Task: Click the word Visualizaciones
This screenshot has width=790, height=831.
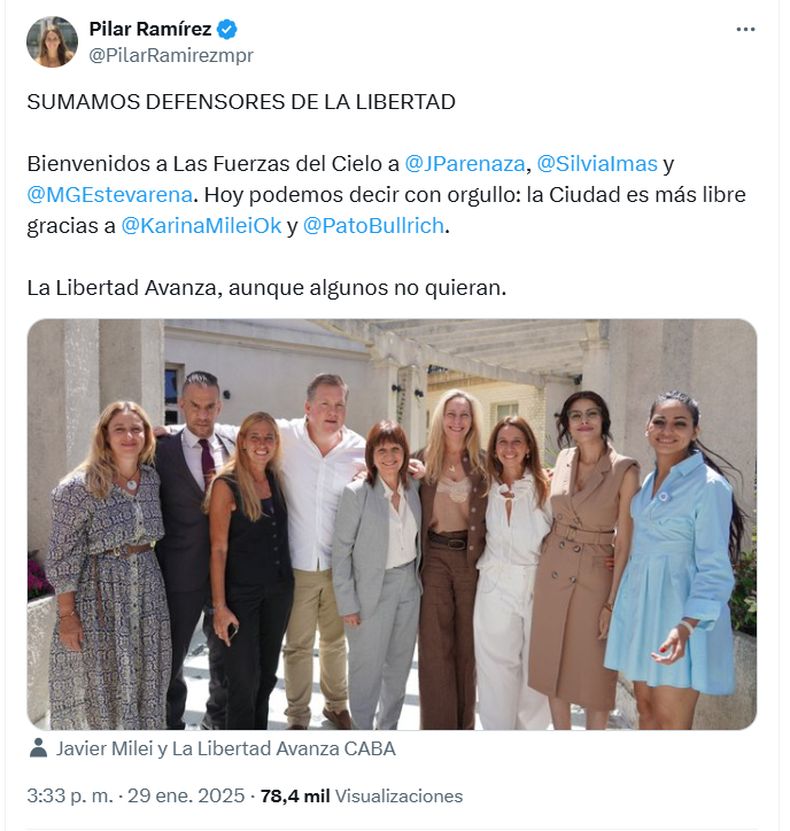Action: point(399,796)
